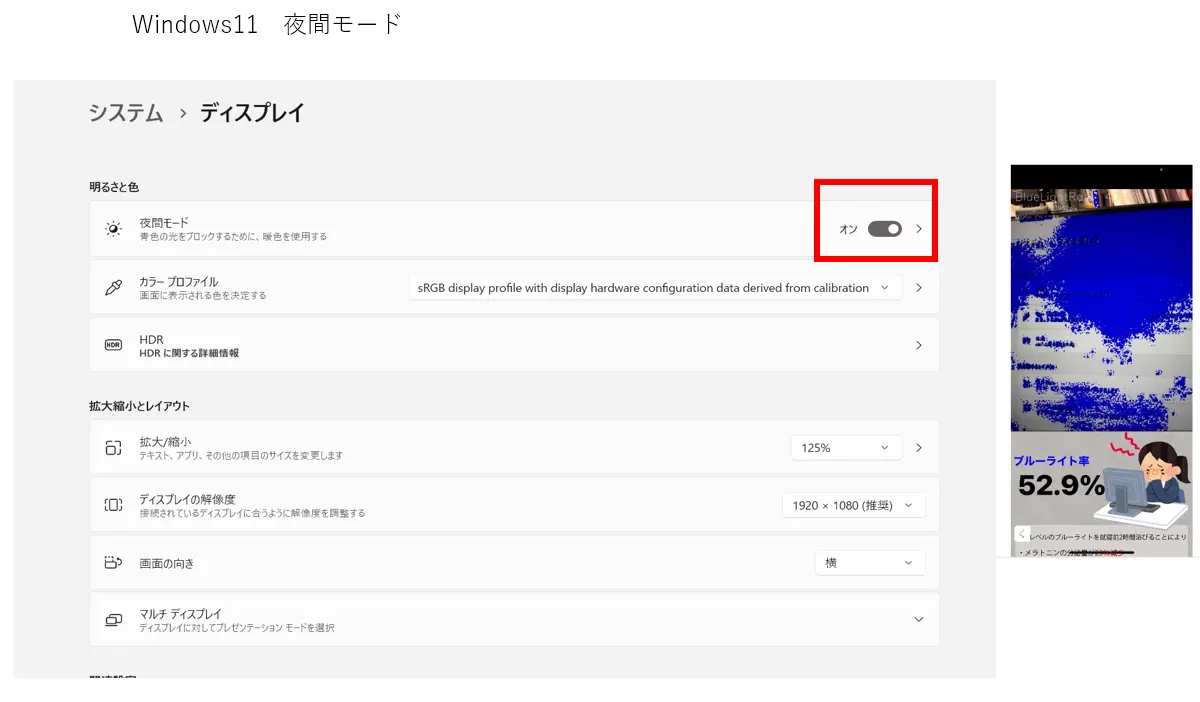The image size is (1200, 702).
Task: Click the color profile brush icon
Action: pyautogui.click(x=113, y=287)
